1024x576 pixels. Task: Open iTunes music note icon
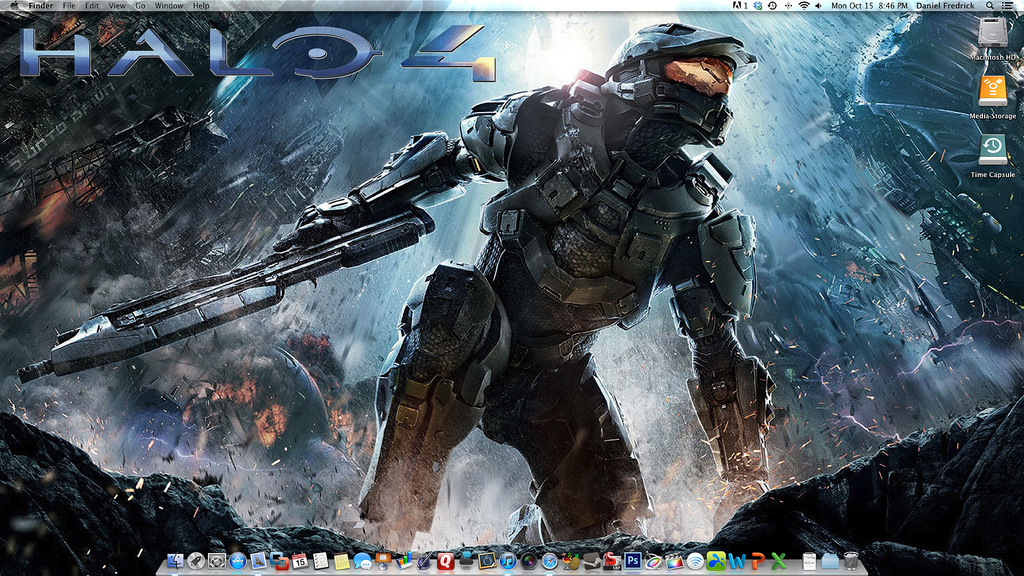click(507, 561)
